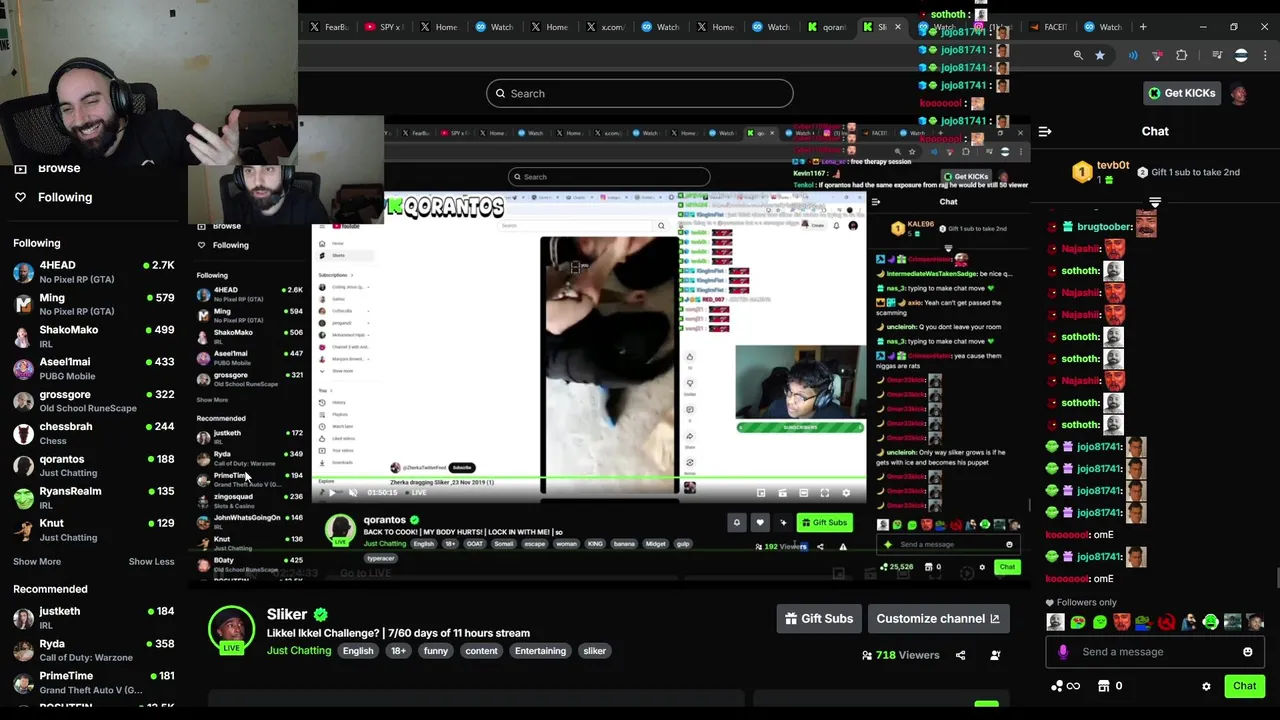Open chessbrah channel in Following list
Screen dimensions: 1280x720
pos(93,433)
